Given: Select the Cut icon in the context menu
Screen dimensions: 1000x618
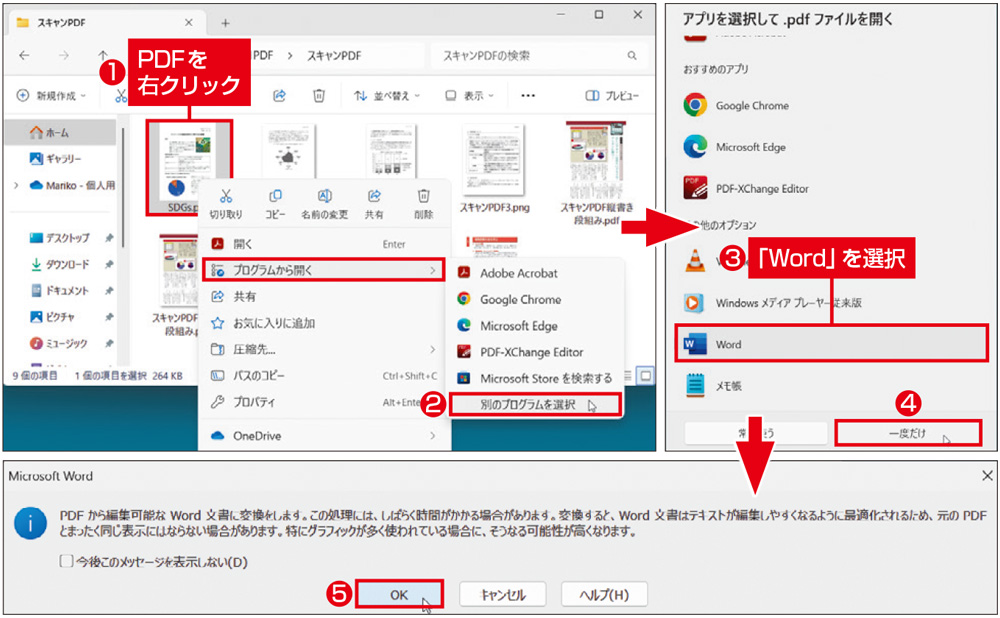Looking at the screenshot, I should point(226,198).
